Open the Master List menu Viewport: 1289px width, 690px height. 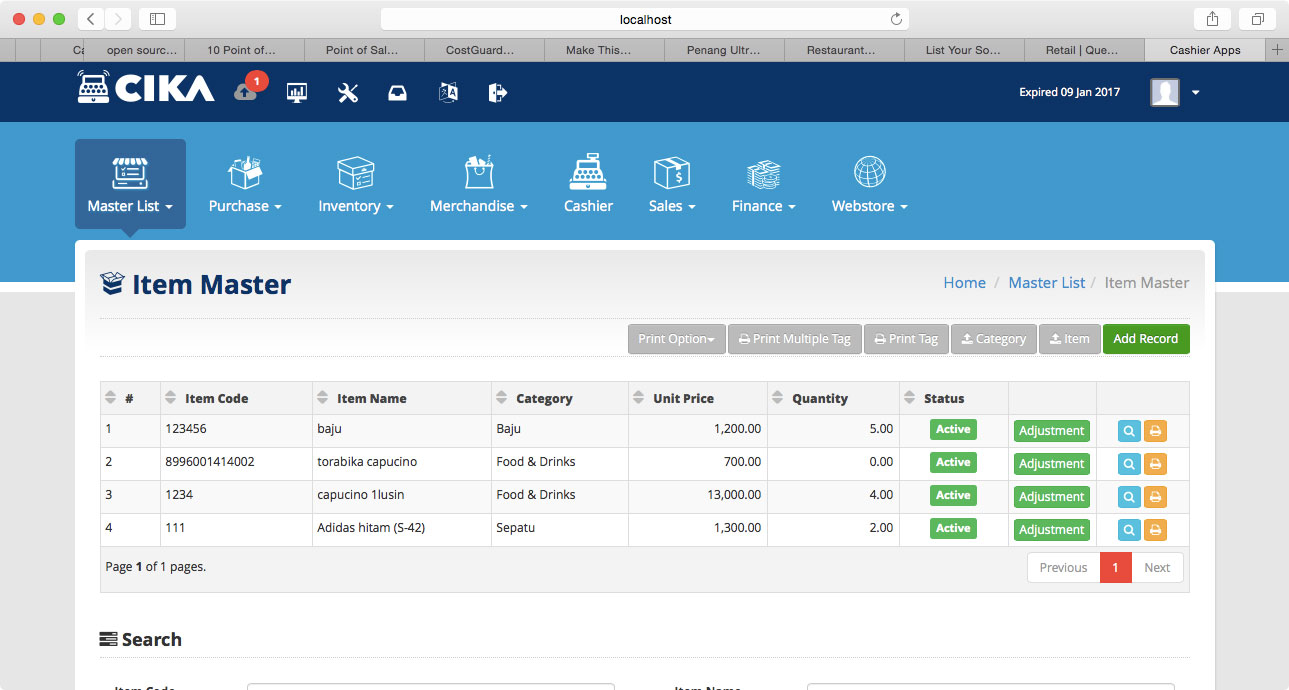(130, 185)
